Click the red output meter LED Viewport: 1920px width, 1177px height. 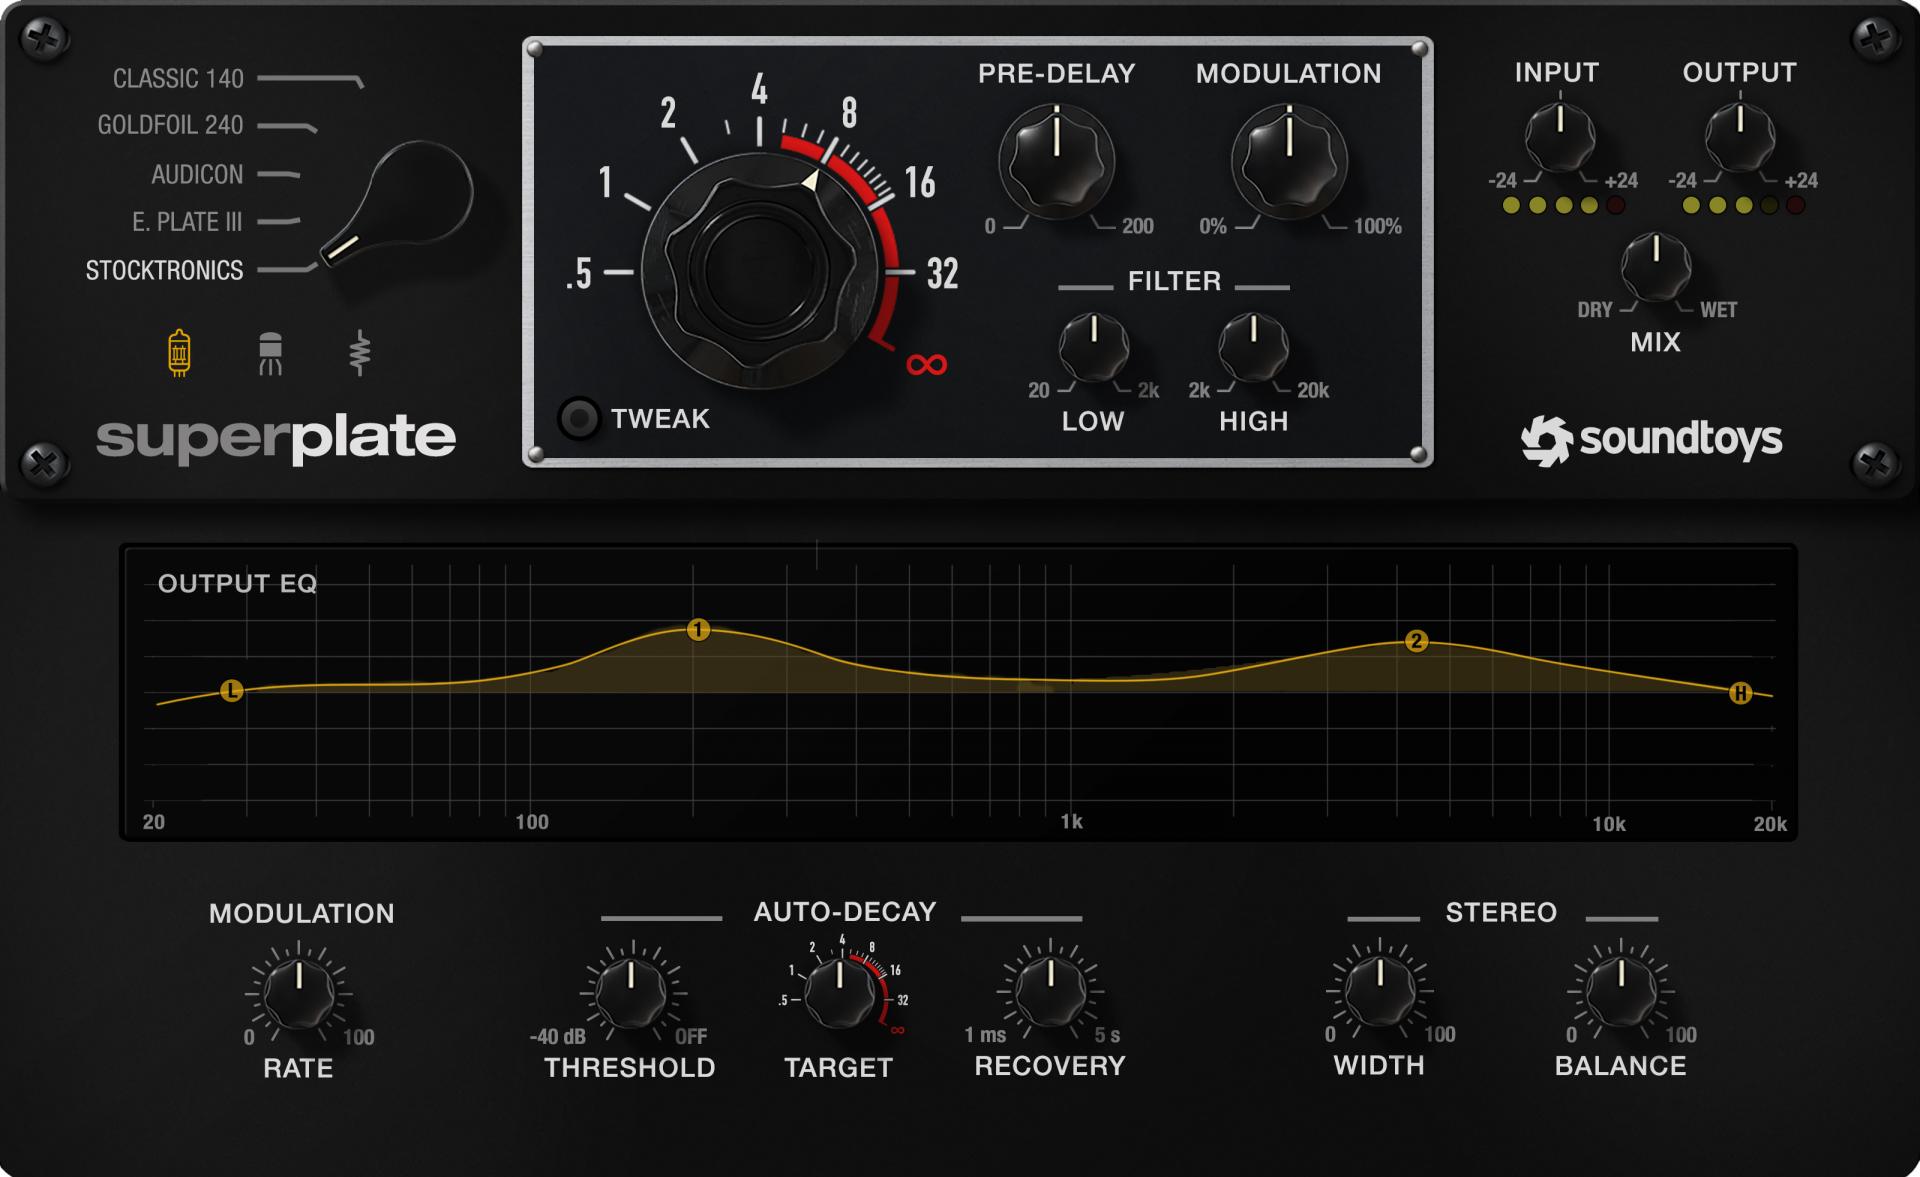coord(1796,205)
